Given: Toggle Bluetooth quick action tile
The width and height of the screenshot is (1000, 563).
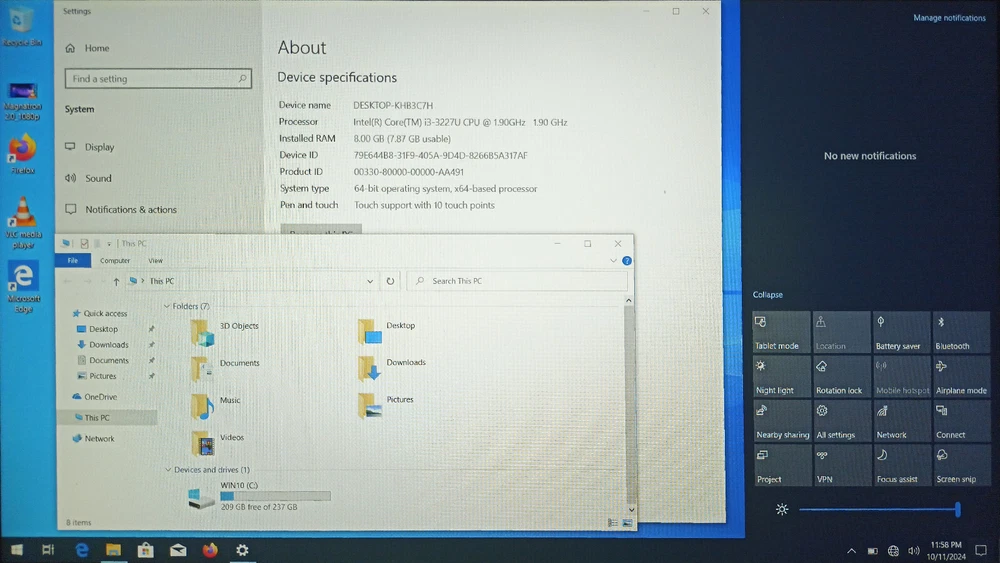Looking at the screenshot, I should pyautogui.click(x=961, y=332).
